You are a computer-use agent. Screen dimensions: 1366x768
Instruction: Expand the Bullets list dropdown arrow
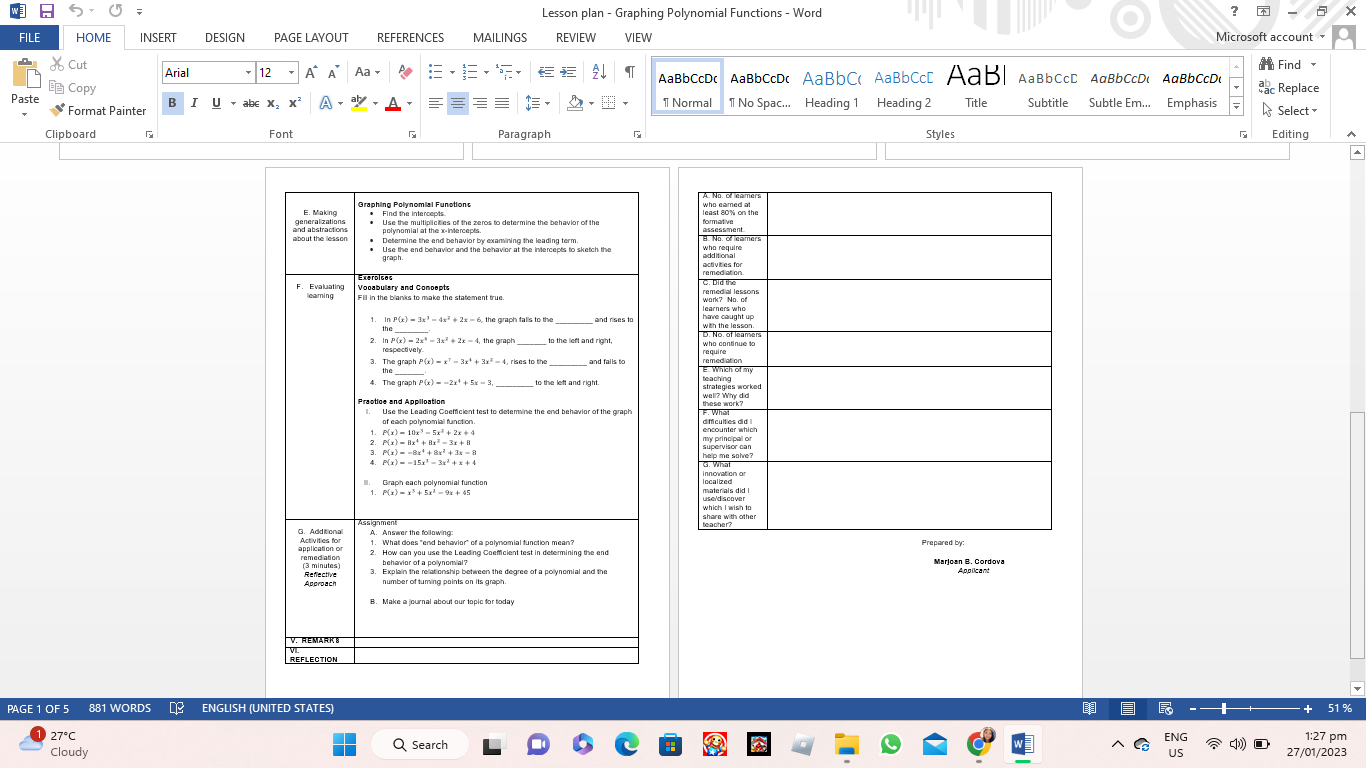453,73
